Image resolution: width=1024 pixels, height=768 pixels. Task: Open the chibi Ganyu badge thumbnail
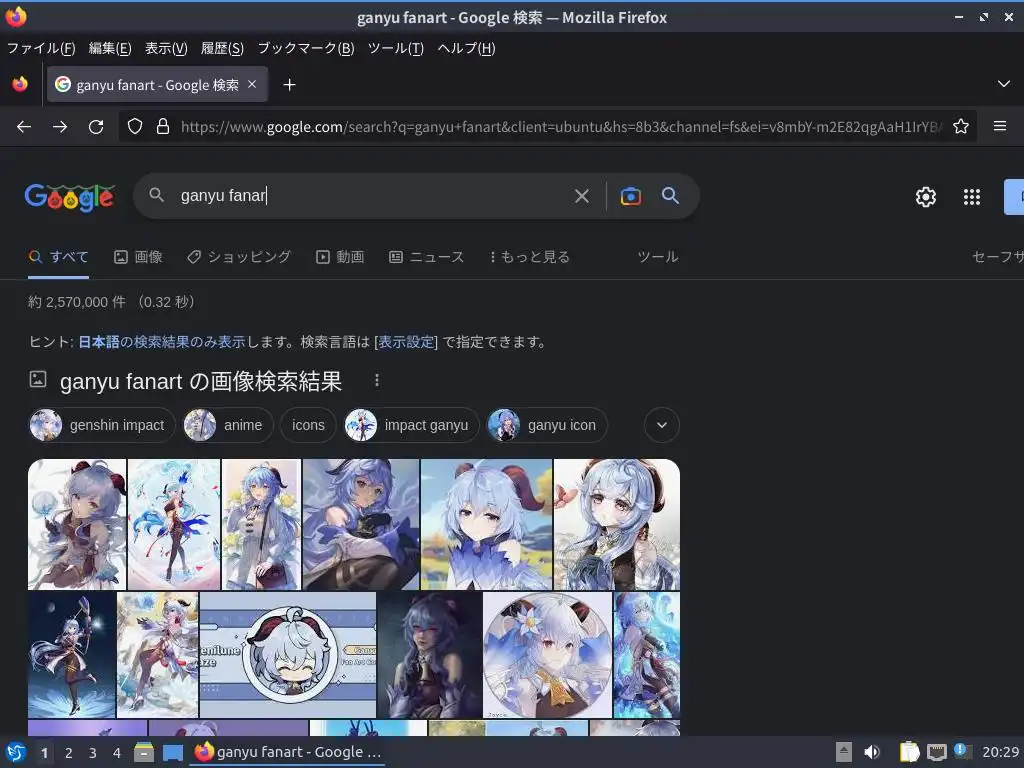pos(288,654)
